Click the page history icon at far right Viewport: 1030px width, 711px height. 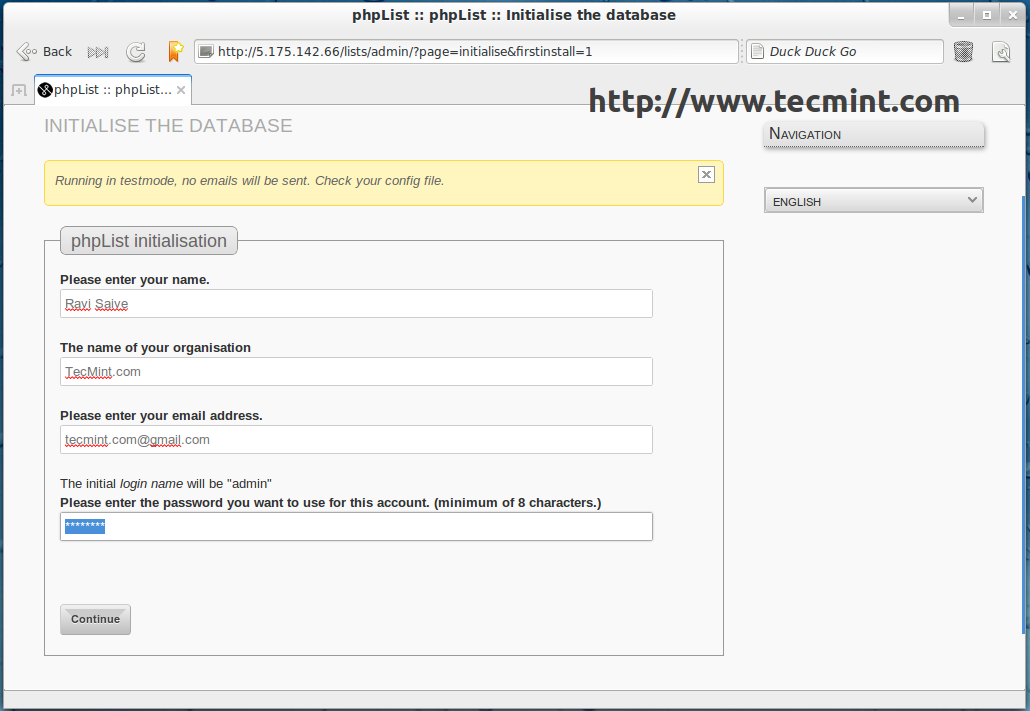[x=1001, y=52]
